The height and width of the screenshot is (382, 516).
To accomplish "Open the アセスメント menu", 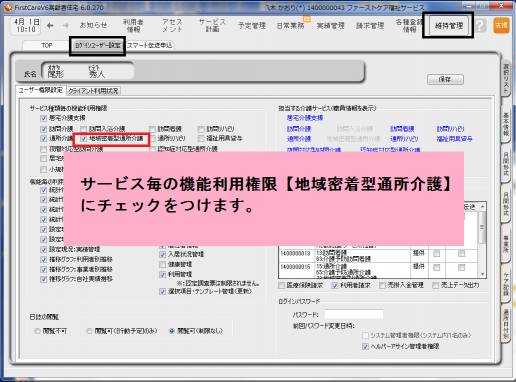I will click(x=172, y=26).
